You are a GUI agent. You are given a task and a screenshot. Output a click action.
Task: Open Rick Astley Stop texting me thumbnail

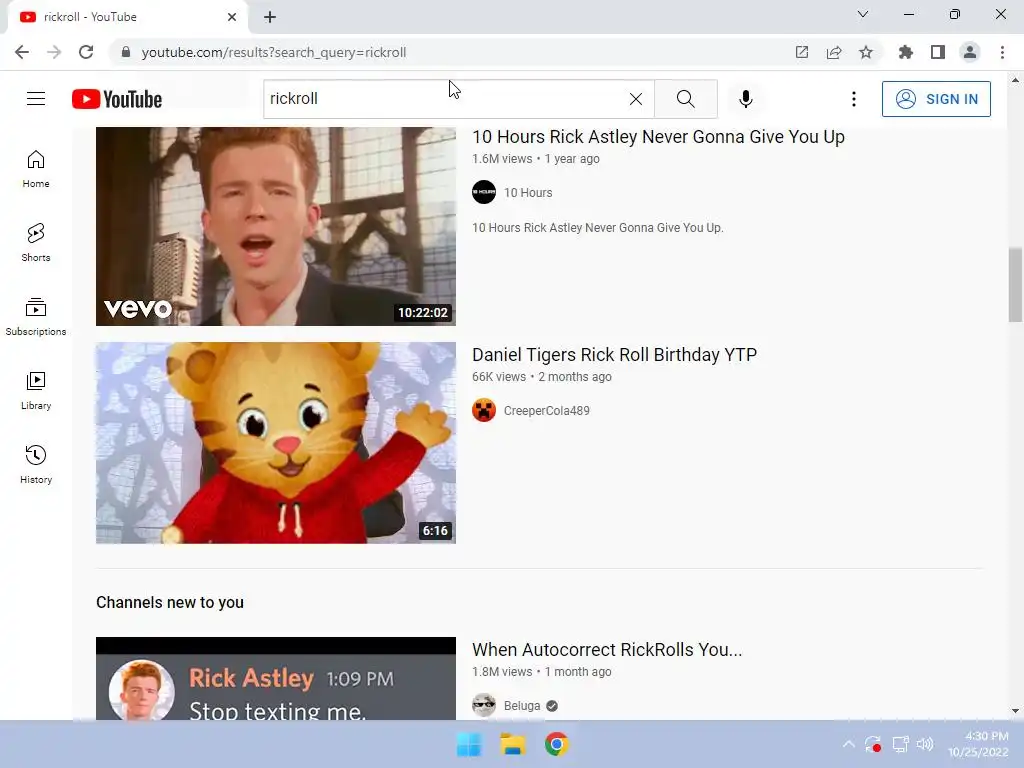(276, 679)
